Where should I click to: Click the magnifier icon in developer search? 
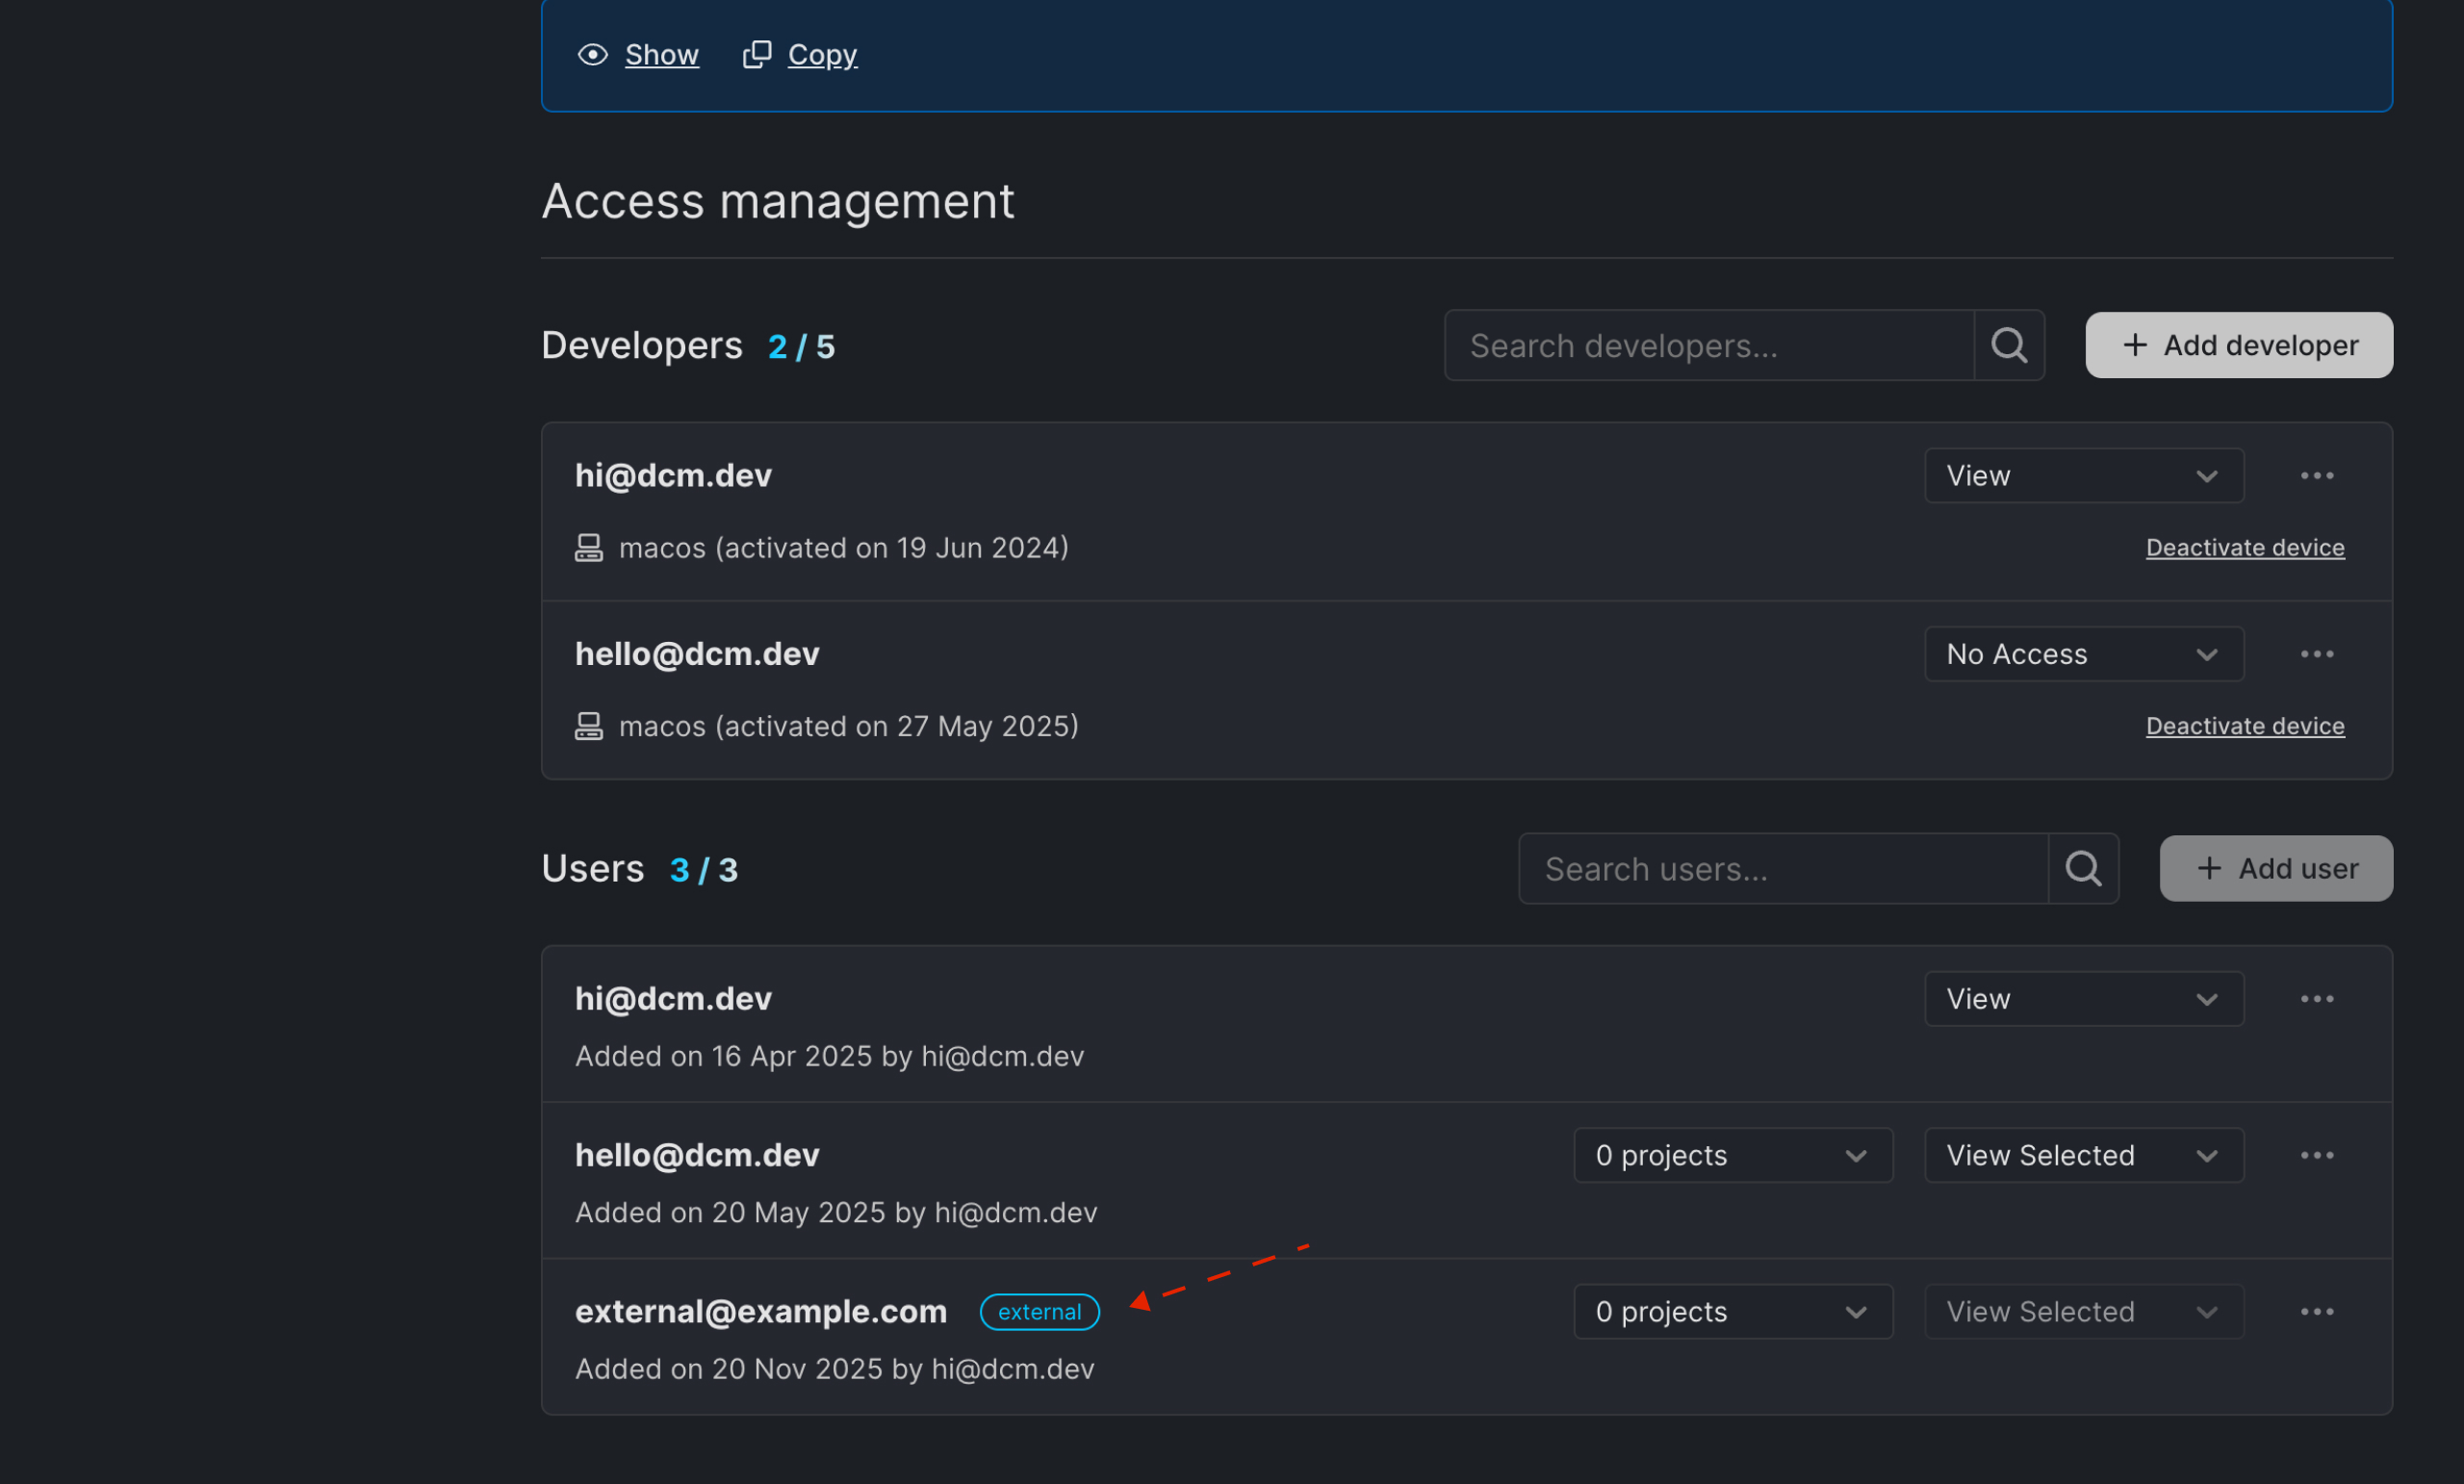click(x=2009, y=345)
